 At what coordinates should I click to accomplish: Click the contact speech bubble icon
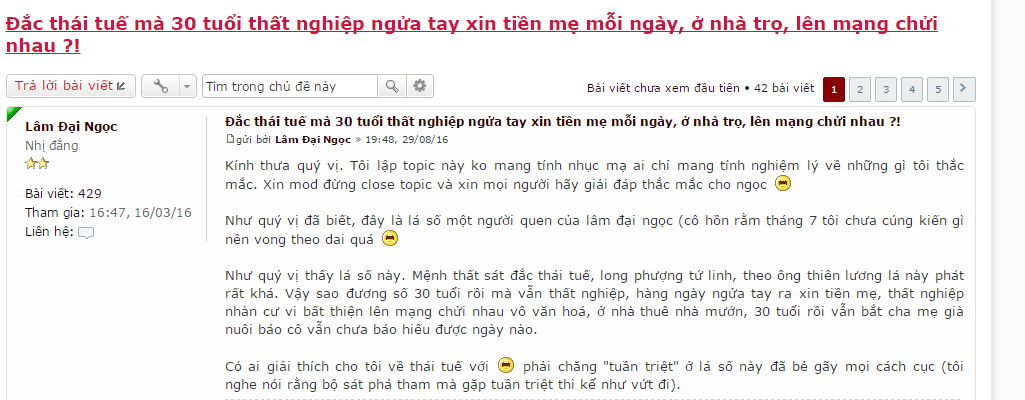(86, 233)
